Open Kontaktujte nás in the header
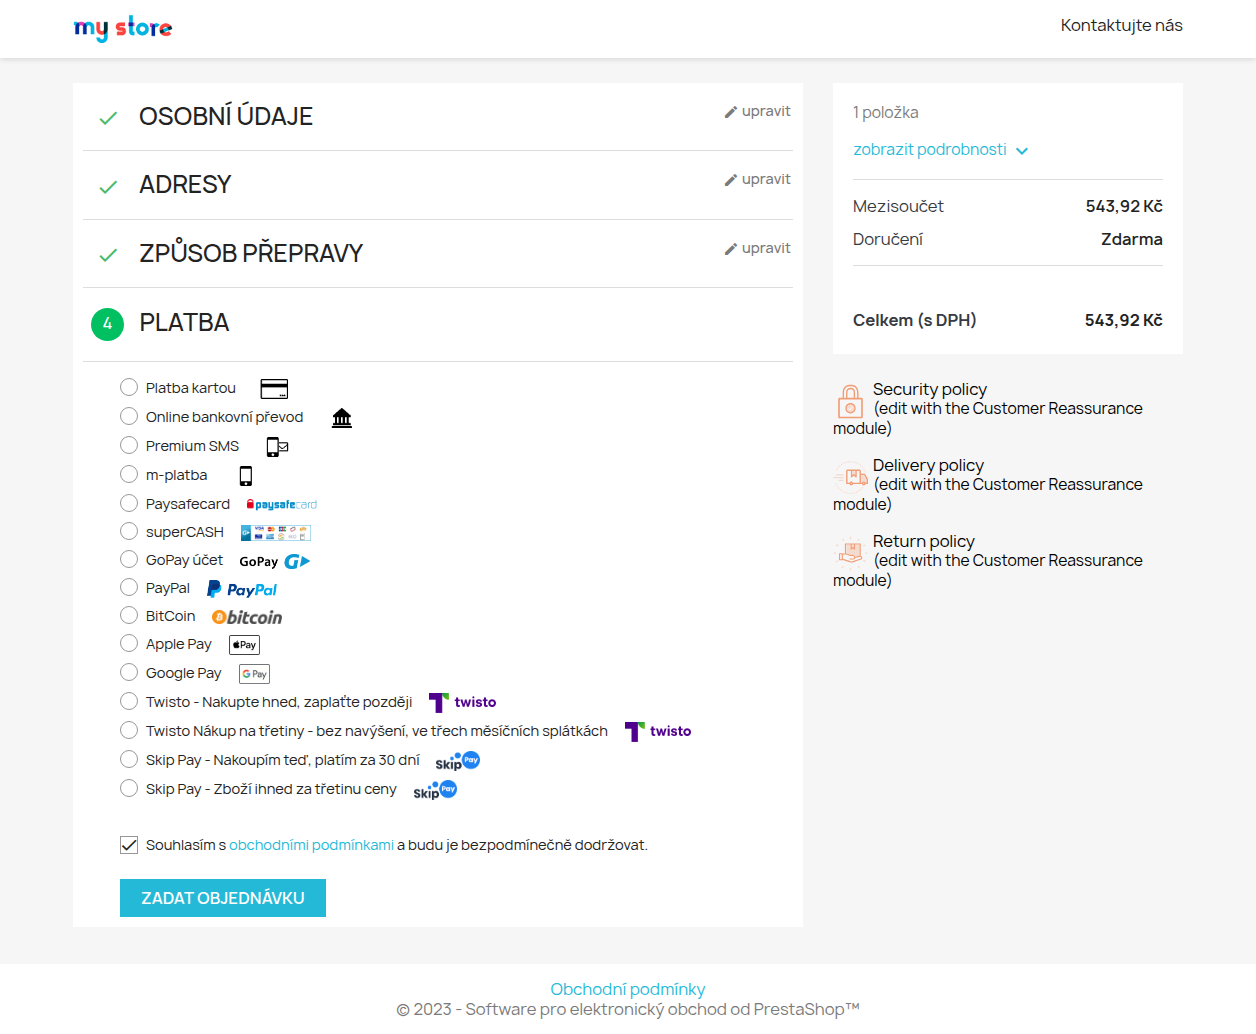 pos(1121,26)
